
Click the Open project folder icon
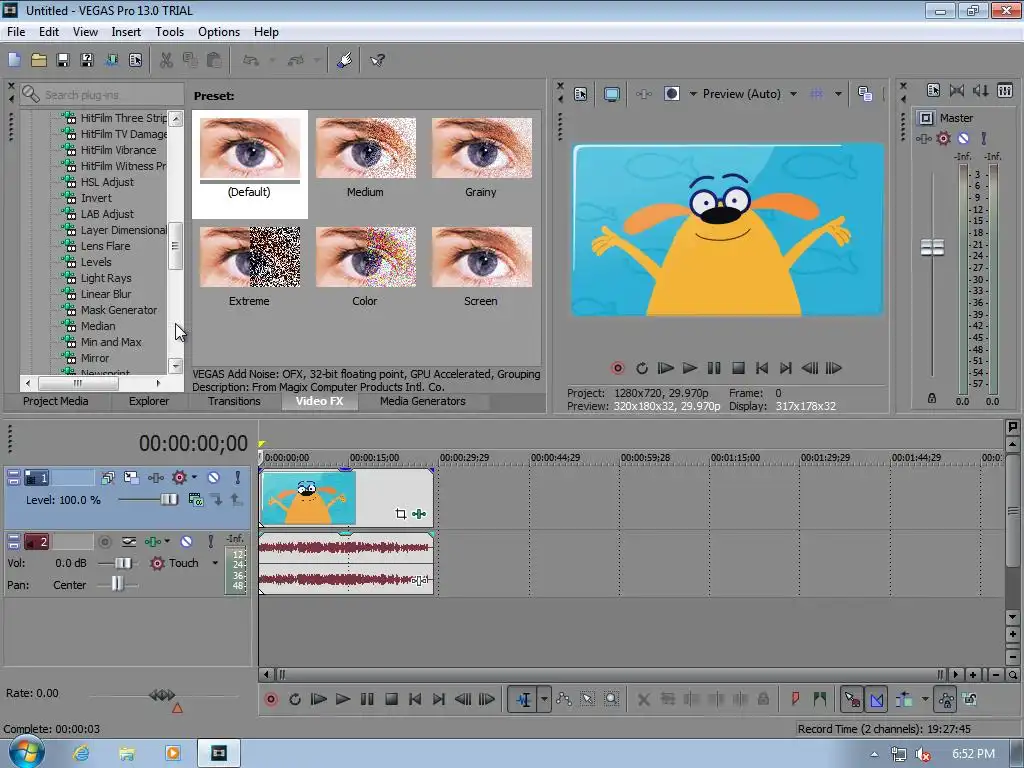click(39, 60)
